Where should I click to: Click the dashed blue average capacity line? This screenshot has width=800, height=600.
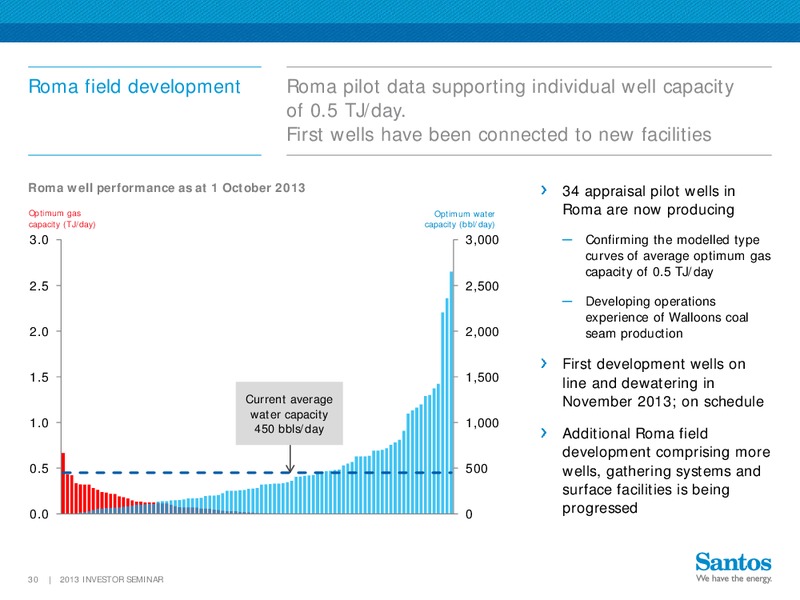coord(258,472)
